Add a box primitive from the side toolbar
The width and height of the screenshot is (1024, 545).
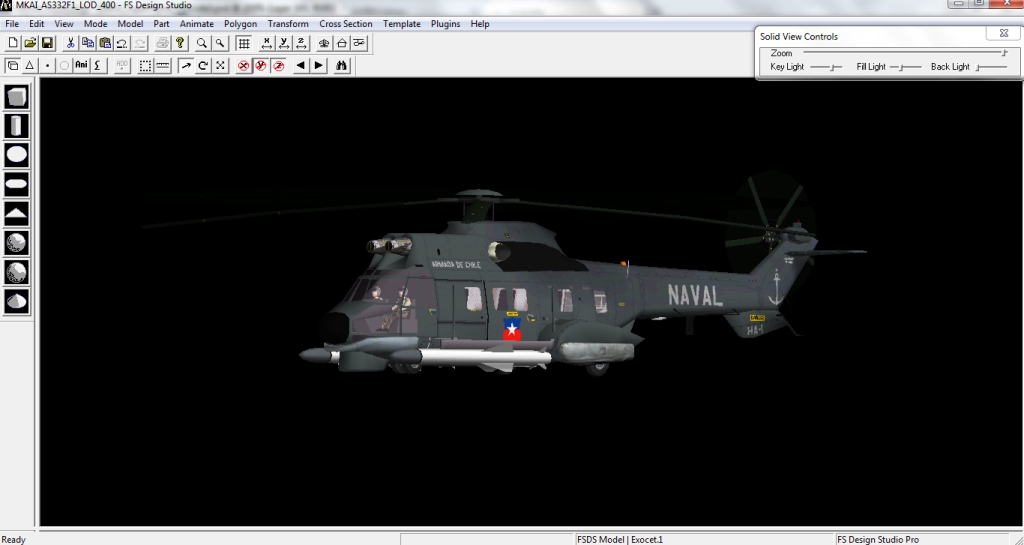coord(16,97)
